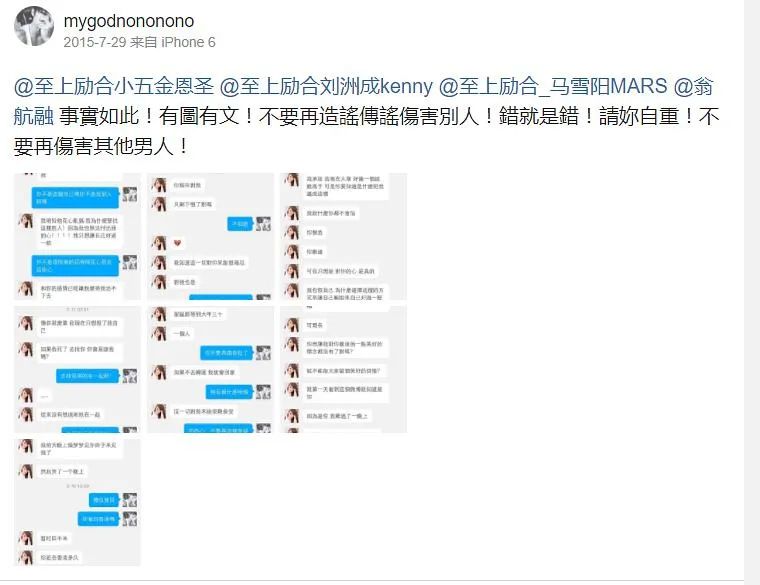The height and width of the screenshot is (585, 760).
Task: Open the @至上励合小五金恩圣 mention
Action: point(114,86)
